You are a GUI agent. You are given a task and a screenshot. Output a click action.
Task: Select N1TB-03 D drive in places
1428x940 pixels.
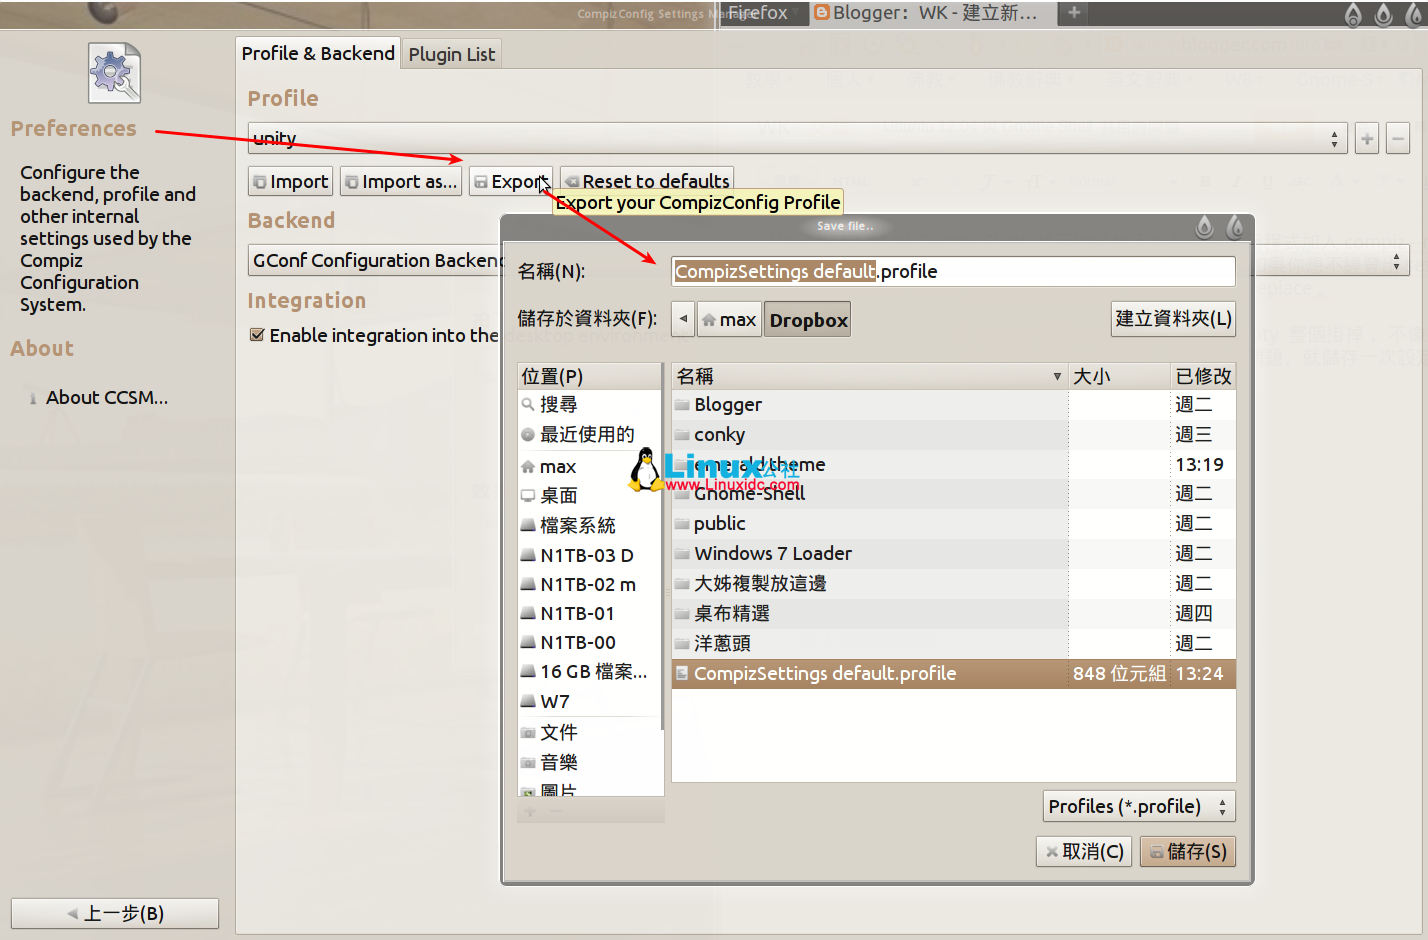coord(590,555)
